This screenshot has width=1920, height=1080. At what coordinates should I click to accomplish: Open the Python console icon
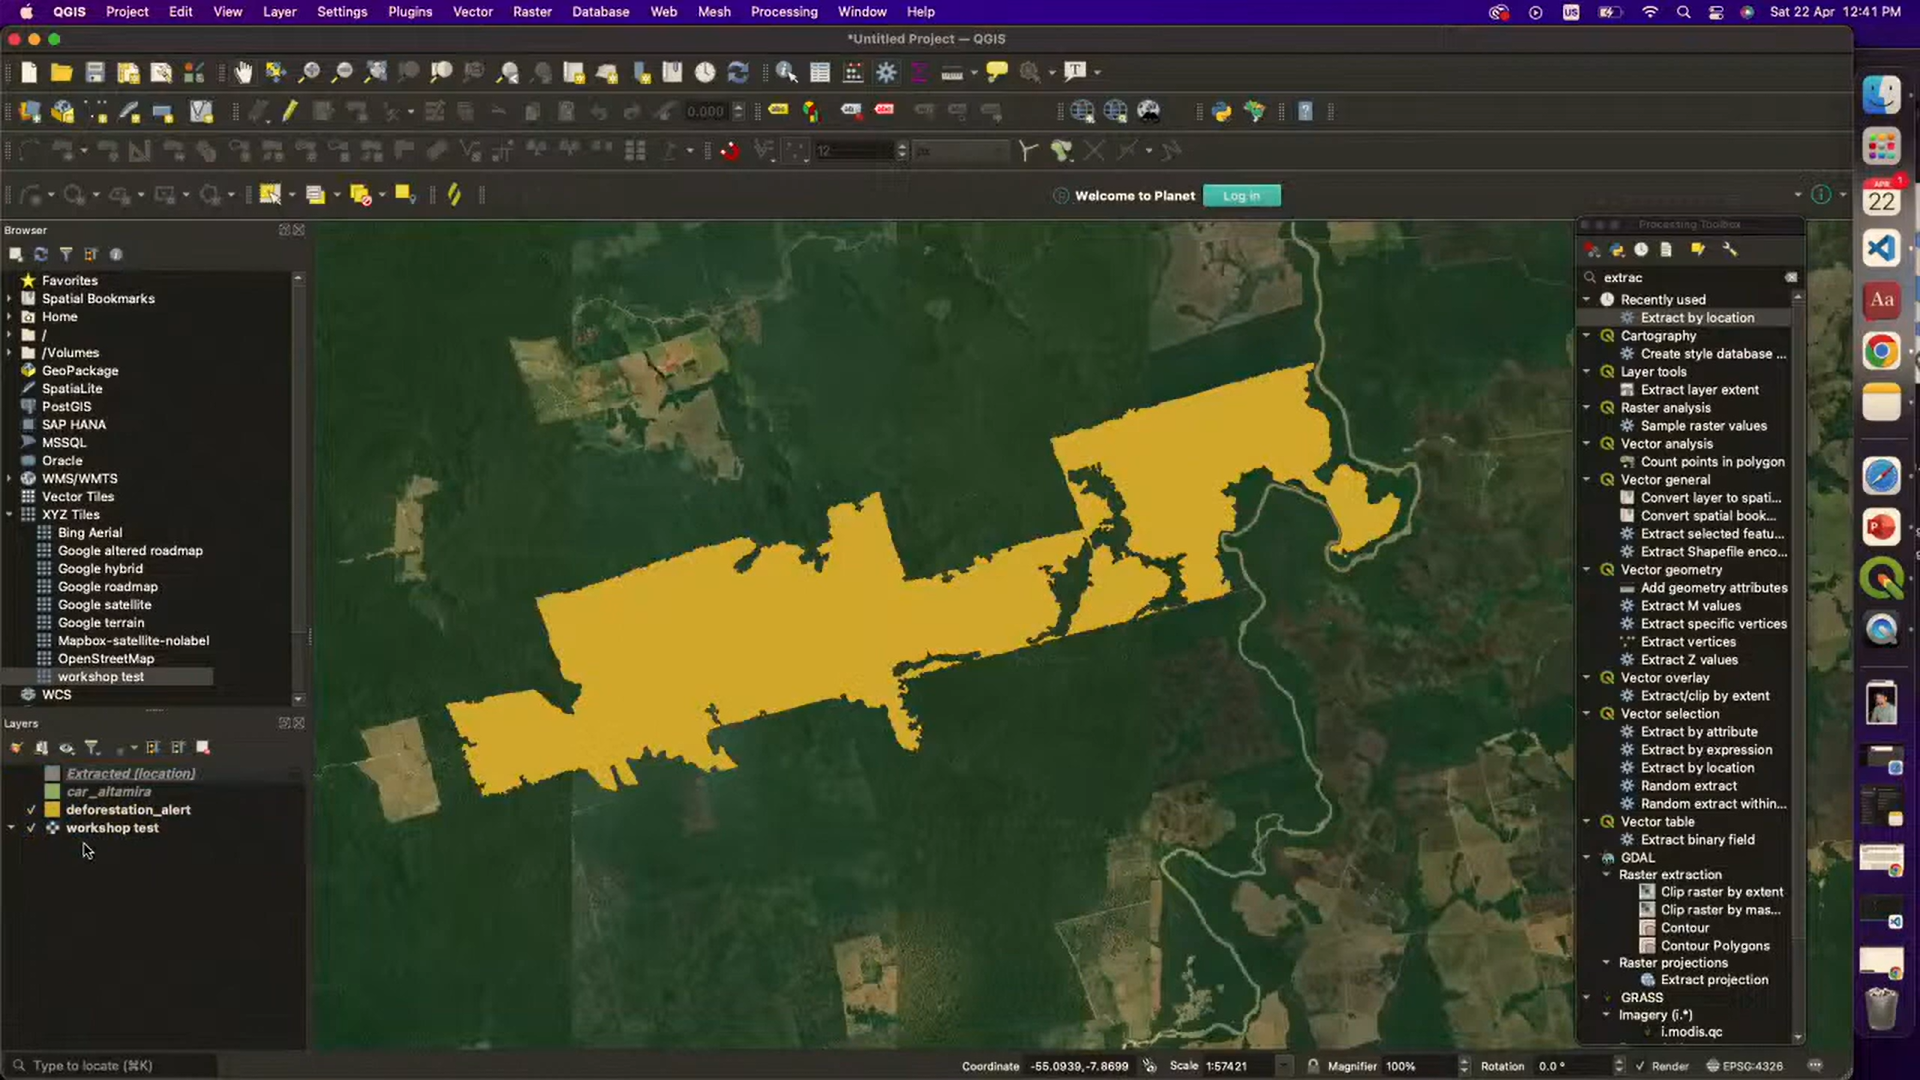[1221, 112]
